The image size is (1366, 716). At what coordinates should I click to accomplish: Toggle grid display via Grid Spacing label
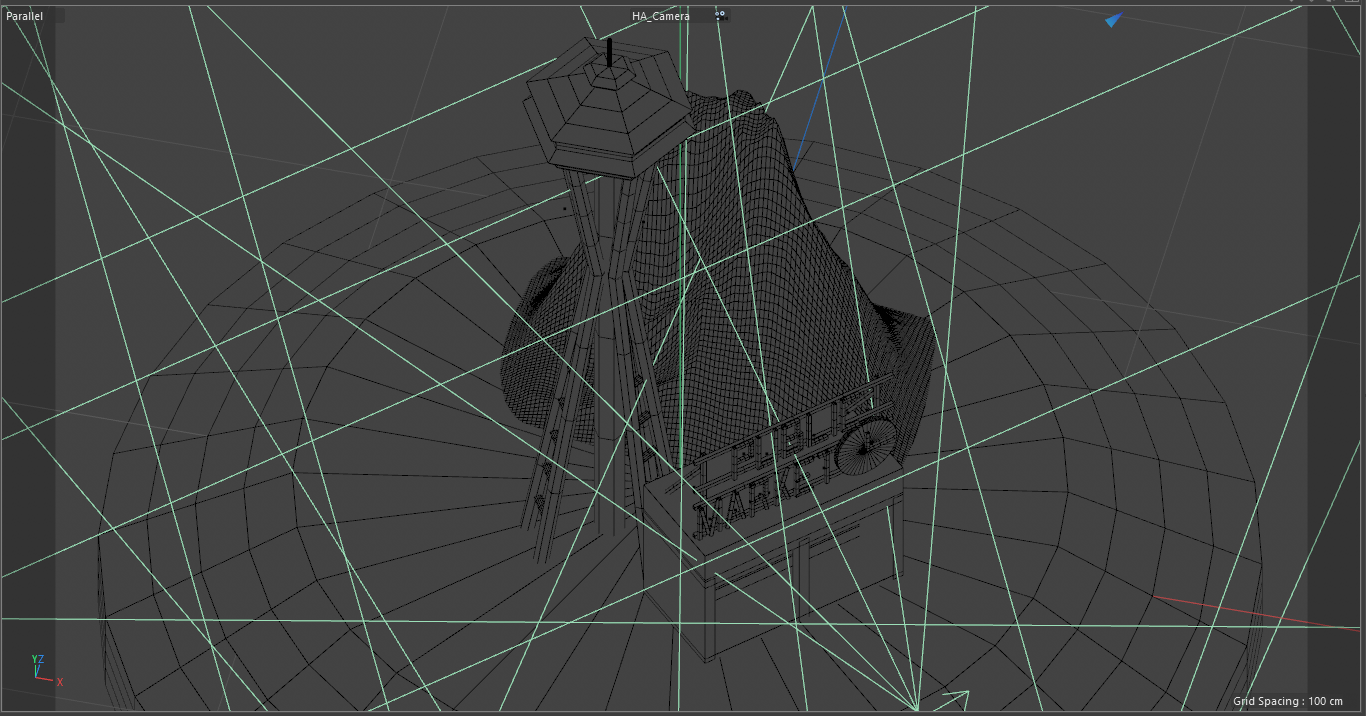click(x=1290, y=703)
